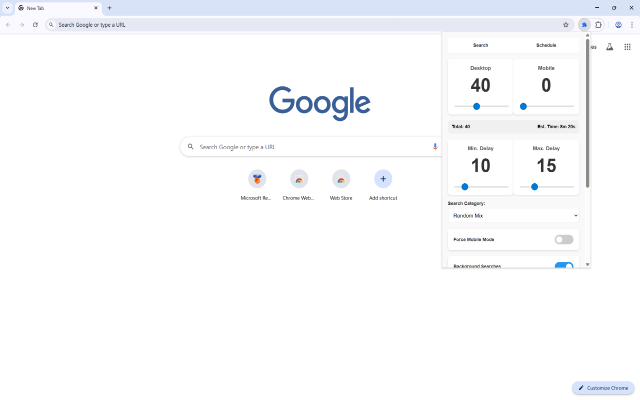Screen dimensions: 640x400
Task: Click the magnifier icon in Google search box
Action: (x=191, y=147)
